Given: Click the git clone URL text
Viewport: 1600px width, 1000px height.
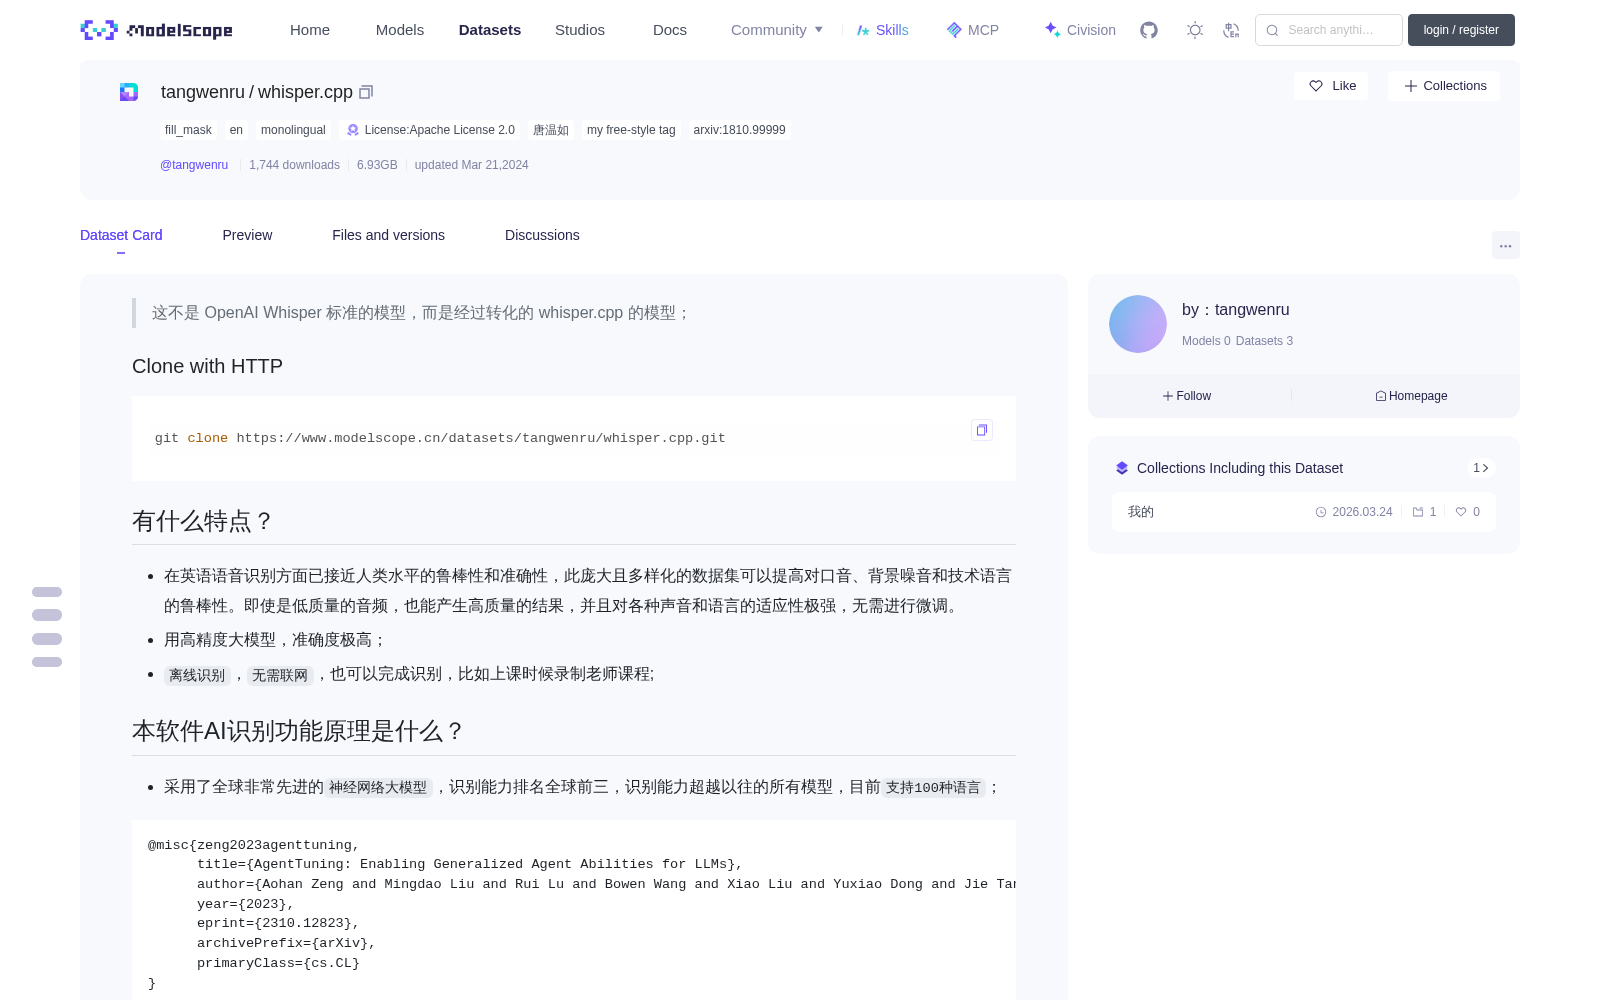Looking at the screenshot, I should click(481, 438).
